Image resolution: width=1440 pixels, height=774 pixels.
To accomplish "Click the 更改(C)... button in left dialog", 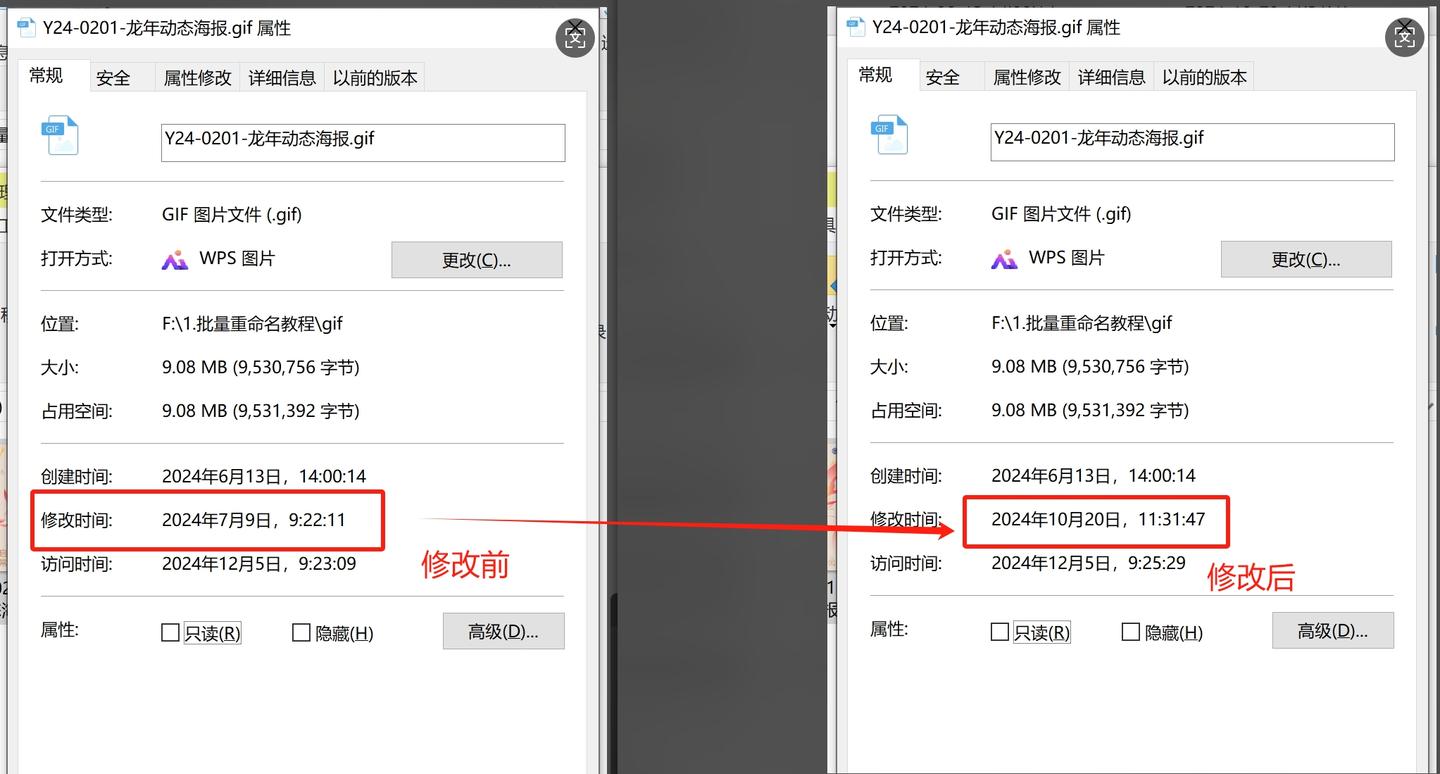I will point(477,260).
